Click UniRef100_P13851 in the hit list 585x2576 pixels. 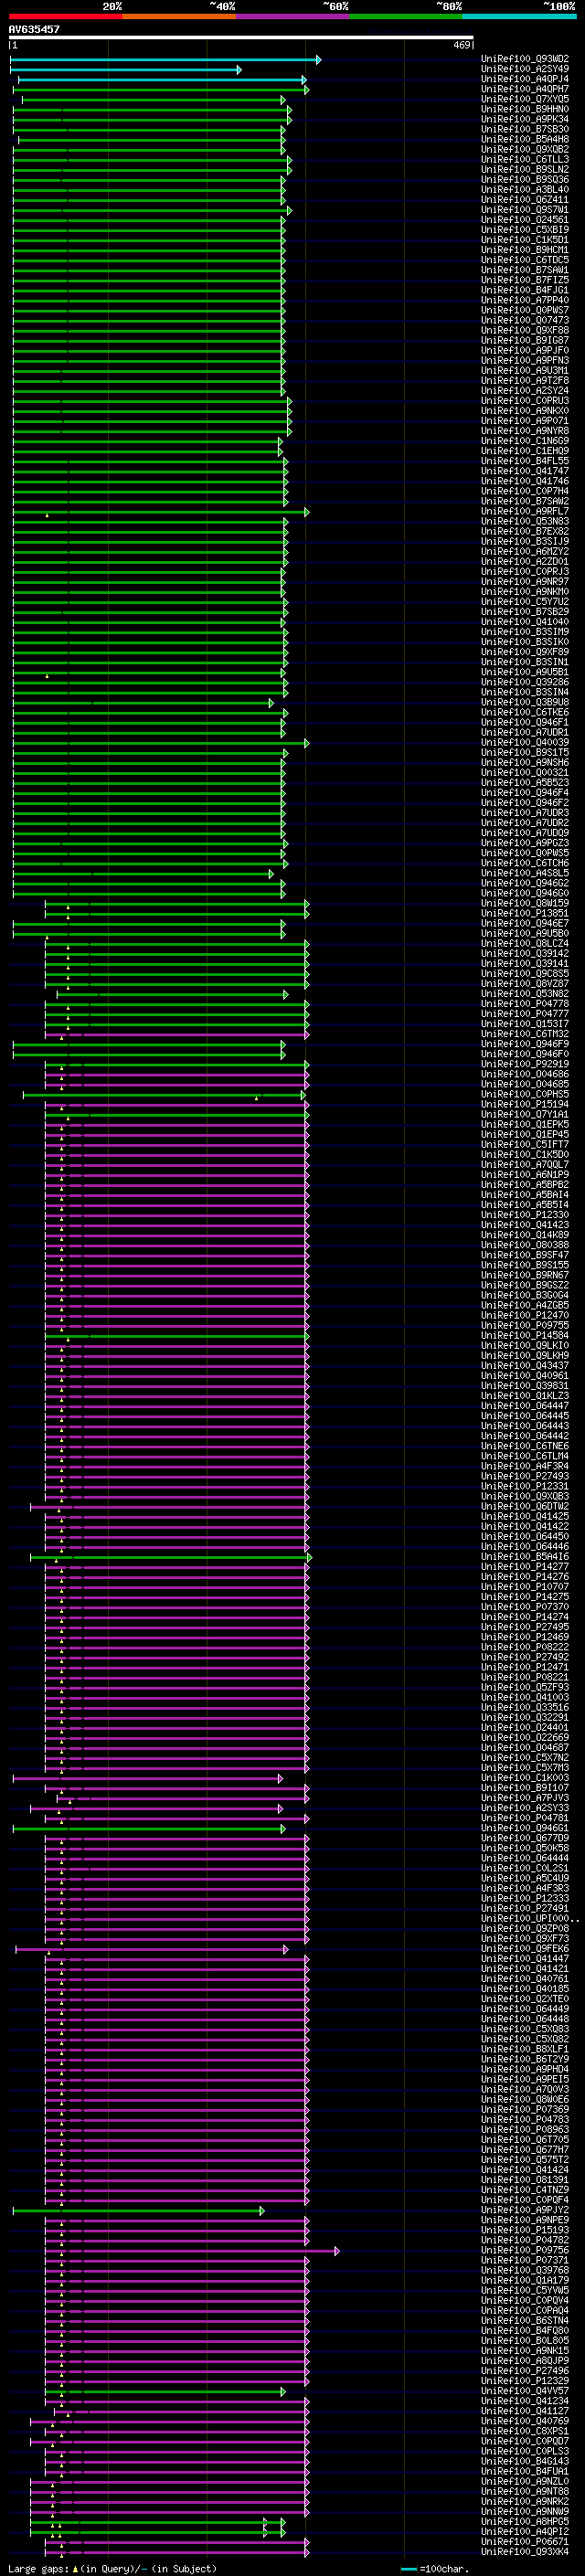click(525, 913)
